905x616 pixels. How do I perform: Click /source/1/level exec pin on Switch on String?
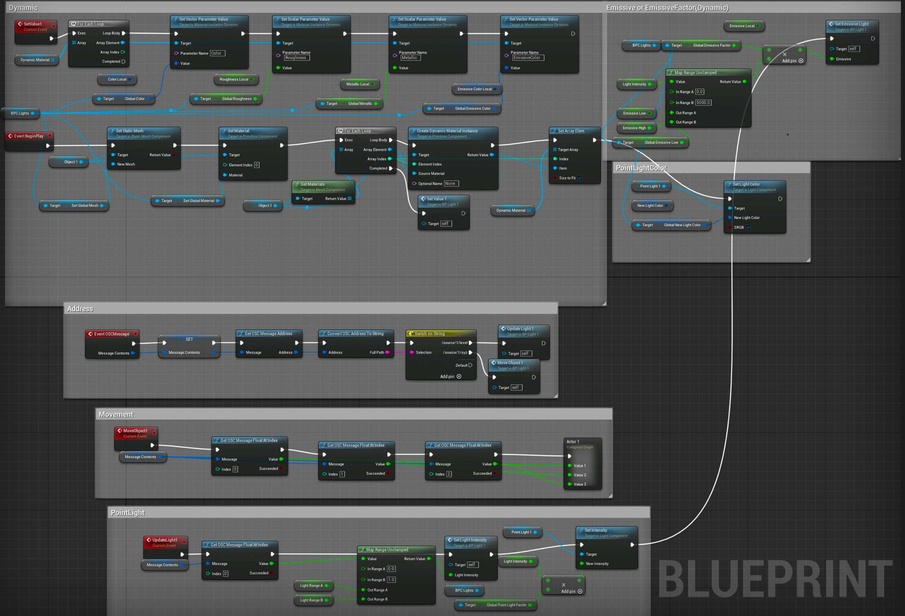tap(470, 343)
